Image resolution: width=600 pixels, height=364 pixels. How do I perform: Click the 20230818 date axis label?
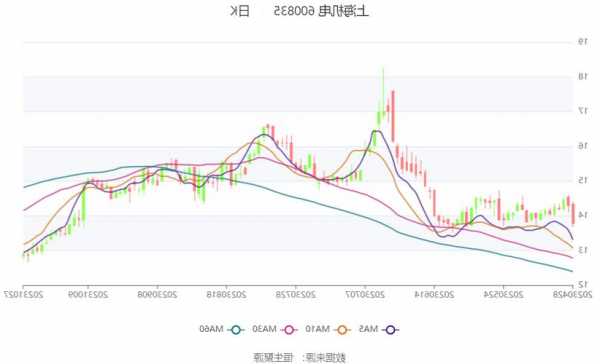pyautogui.click(x=227, y=294)
